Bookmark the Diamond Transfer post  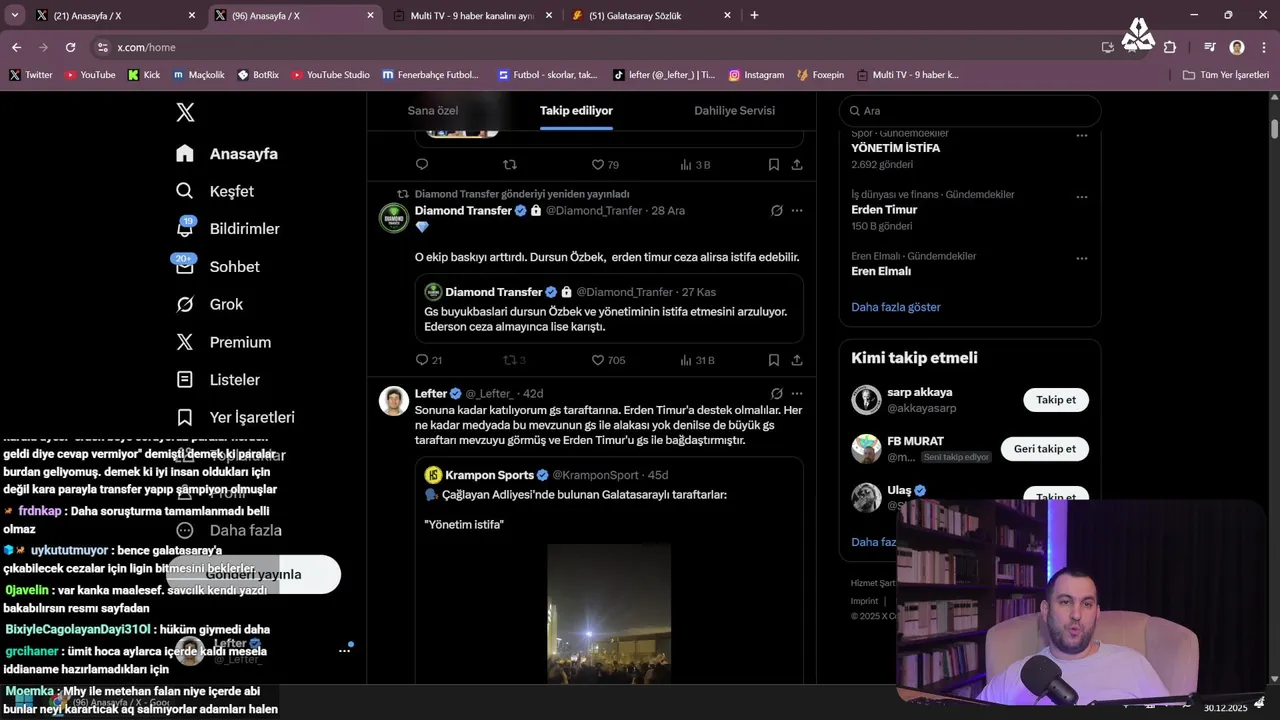pyautogui.click(x=774, y=360)
